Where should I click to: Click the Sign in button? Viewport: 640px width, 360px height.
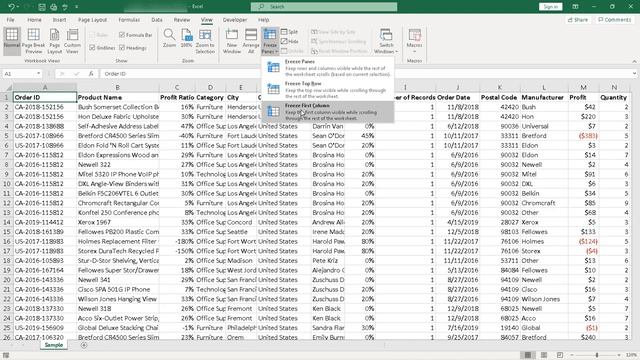tap(550, 7)
